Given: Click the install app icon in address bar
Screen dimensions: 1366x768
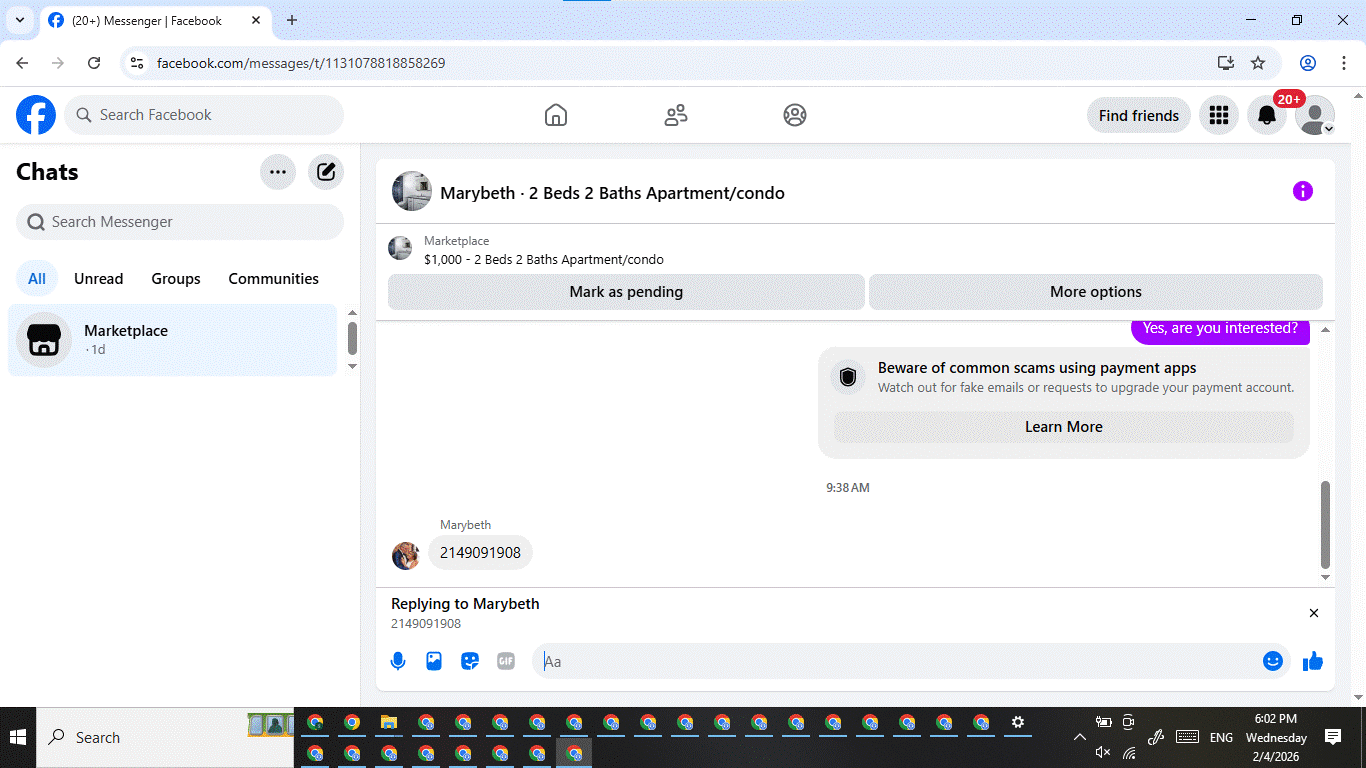Looking at the screenshot, I should point(1225,63).
